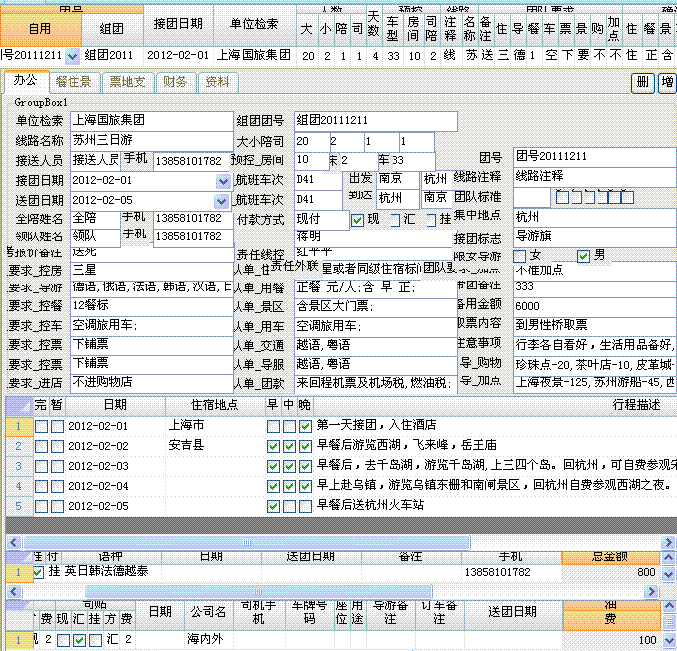This screenshot has height=651, width=677.
Task: Click the 自用 column header
Action: (x=41, y=28)
